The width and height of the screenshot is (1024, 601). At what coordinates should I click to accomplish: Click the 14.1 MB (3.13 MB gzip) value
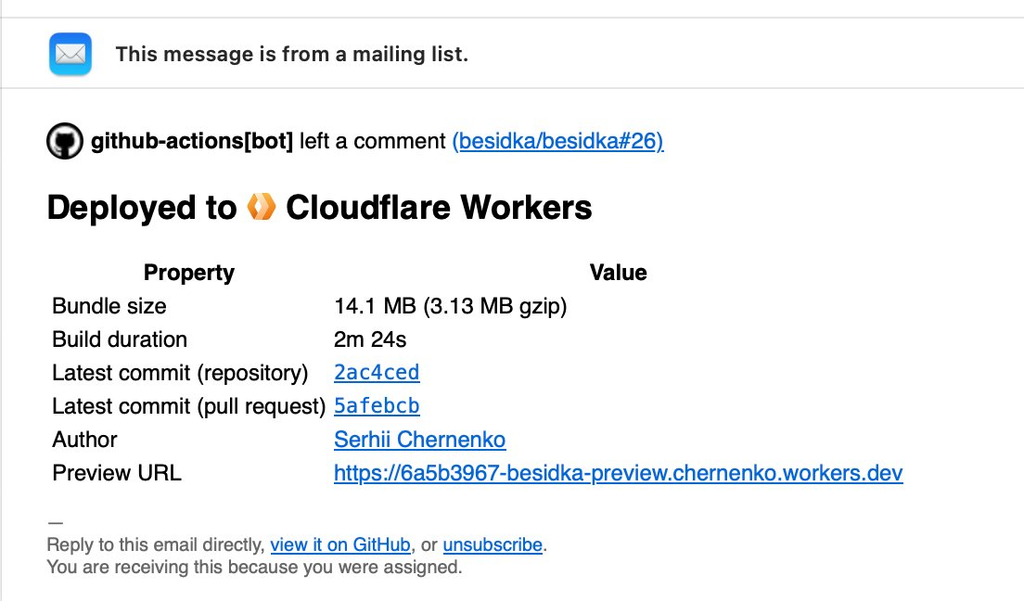coord(451,306)
